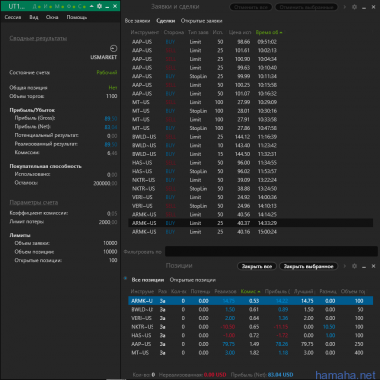Viewport: 380px width, 380px height.
Task: Select the AAP~US row in positions table
Action: pos(250,344)
